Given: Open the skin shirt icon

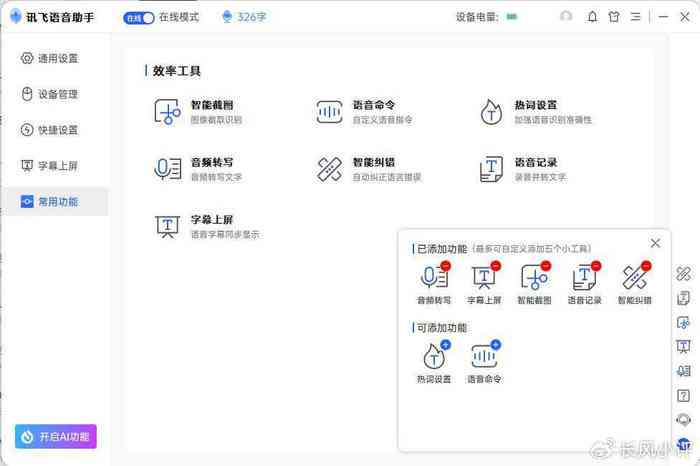Looking at the screenshot, I should 614,17.
